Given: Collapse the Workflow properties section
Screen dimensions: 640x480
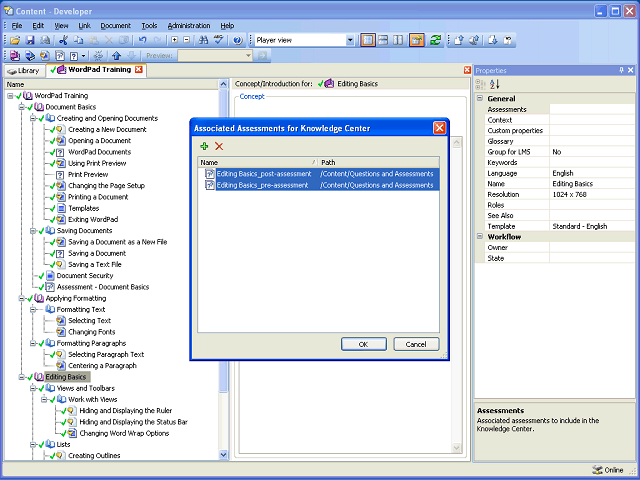Looking at the screenshot, I should tap(480, 236).
